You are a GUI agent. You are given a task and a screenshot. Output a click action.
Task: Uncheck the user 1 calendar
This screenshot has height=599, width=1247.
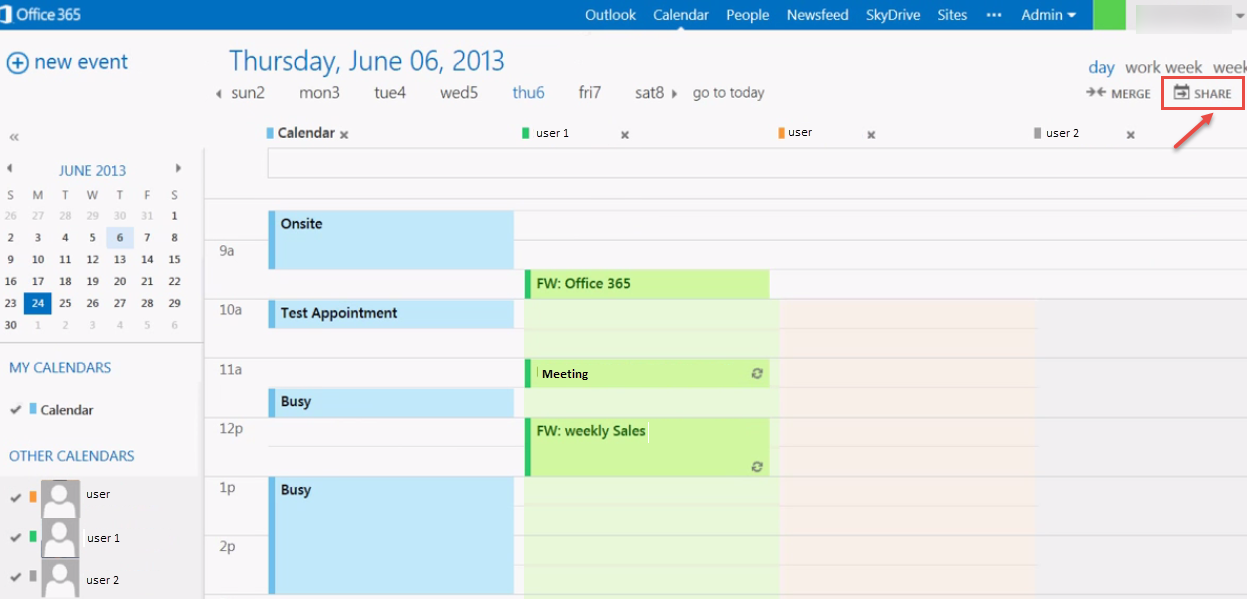tap(16, 537)
